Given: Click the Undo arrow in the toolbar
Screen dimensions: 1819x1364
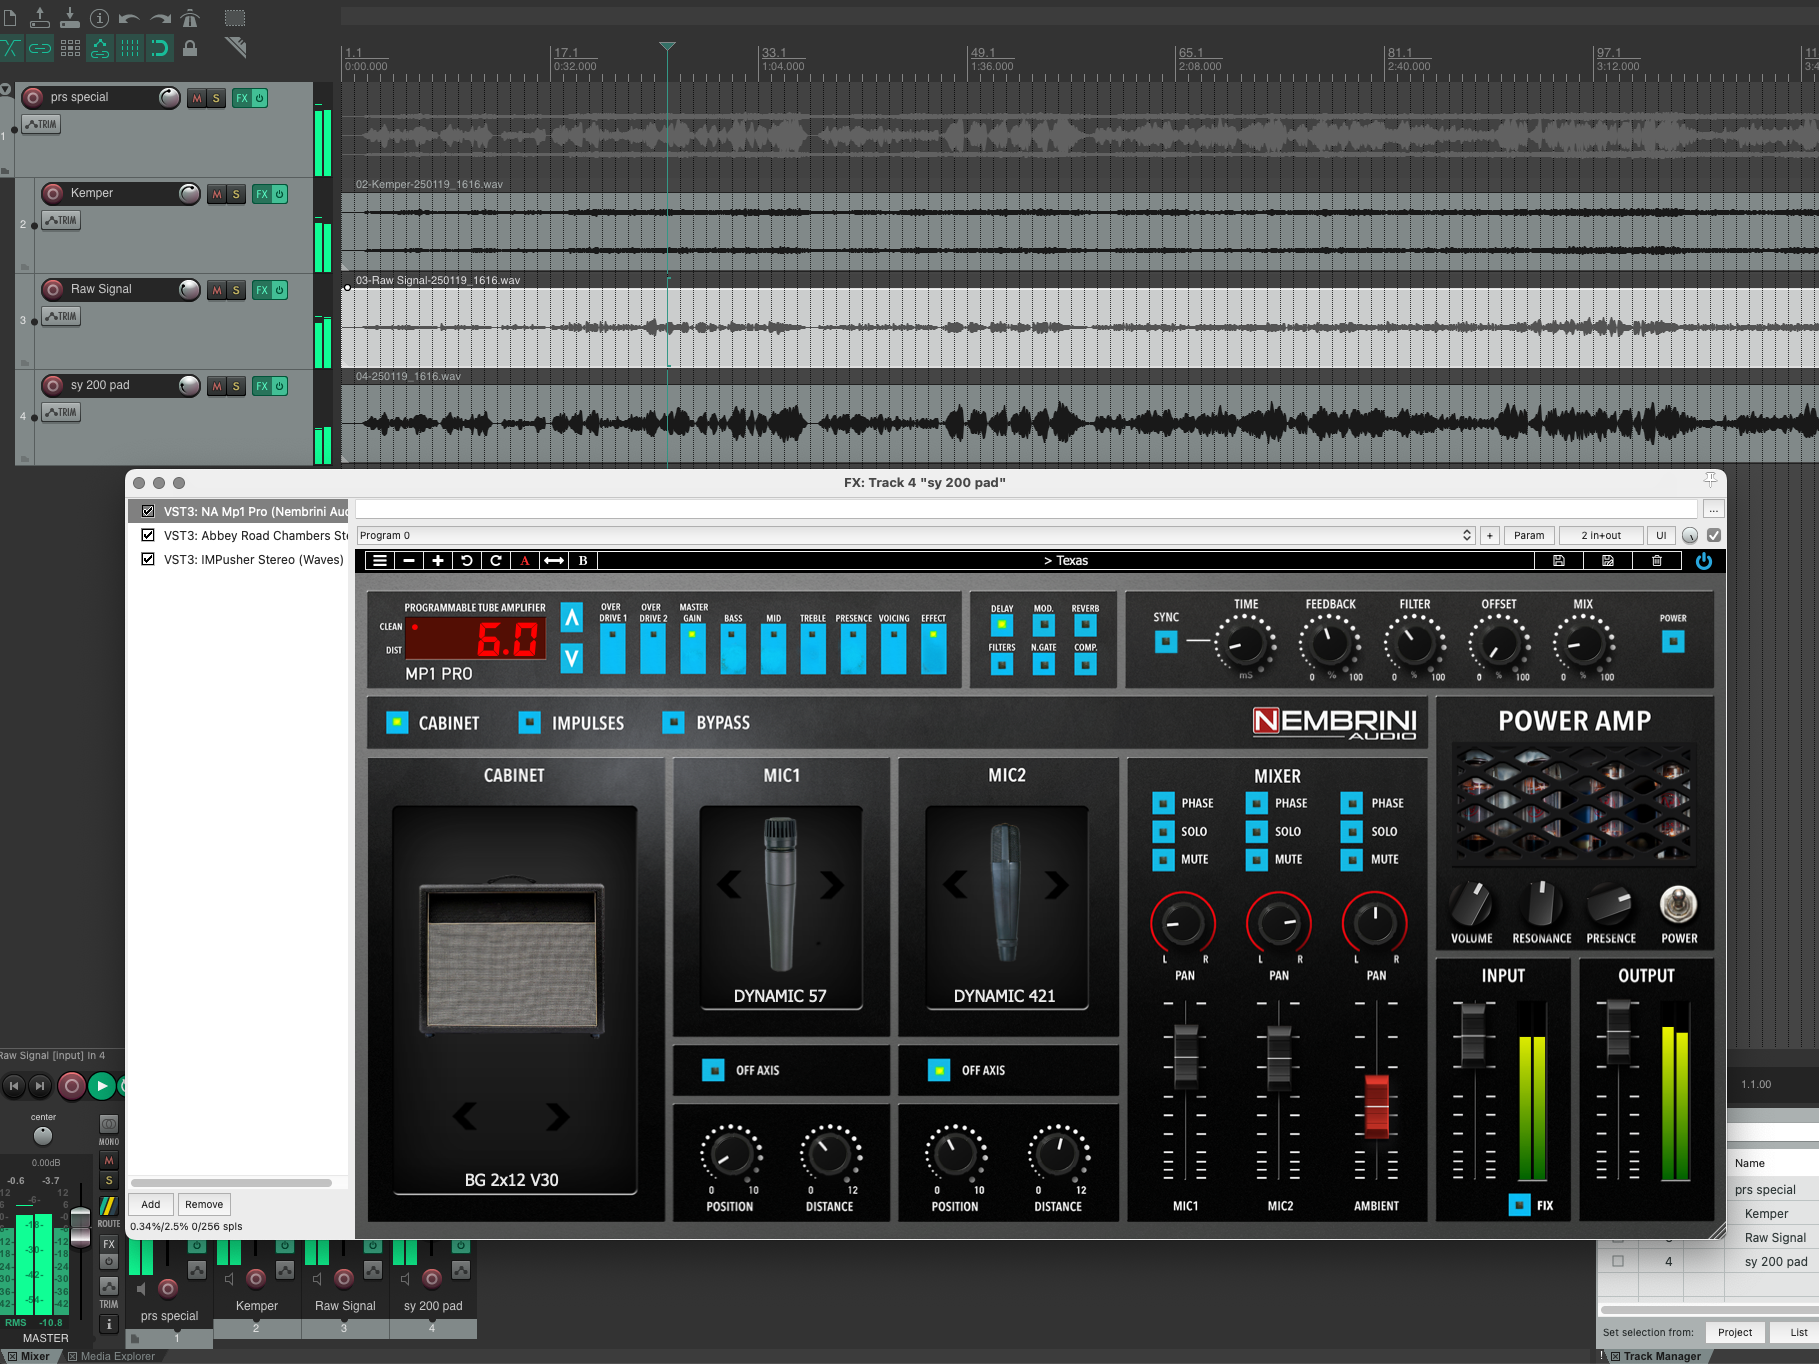Looking at the screenshot, I should click(129, 18).
